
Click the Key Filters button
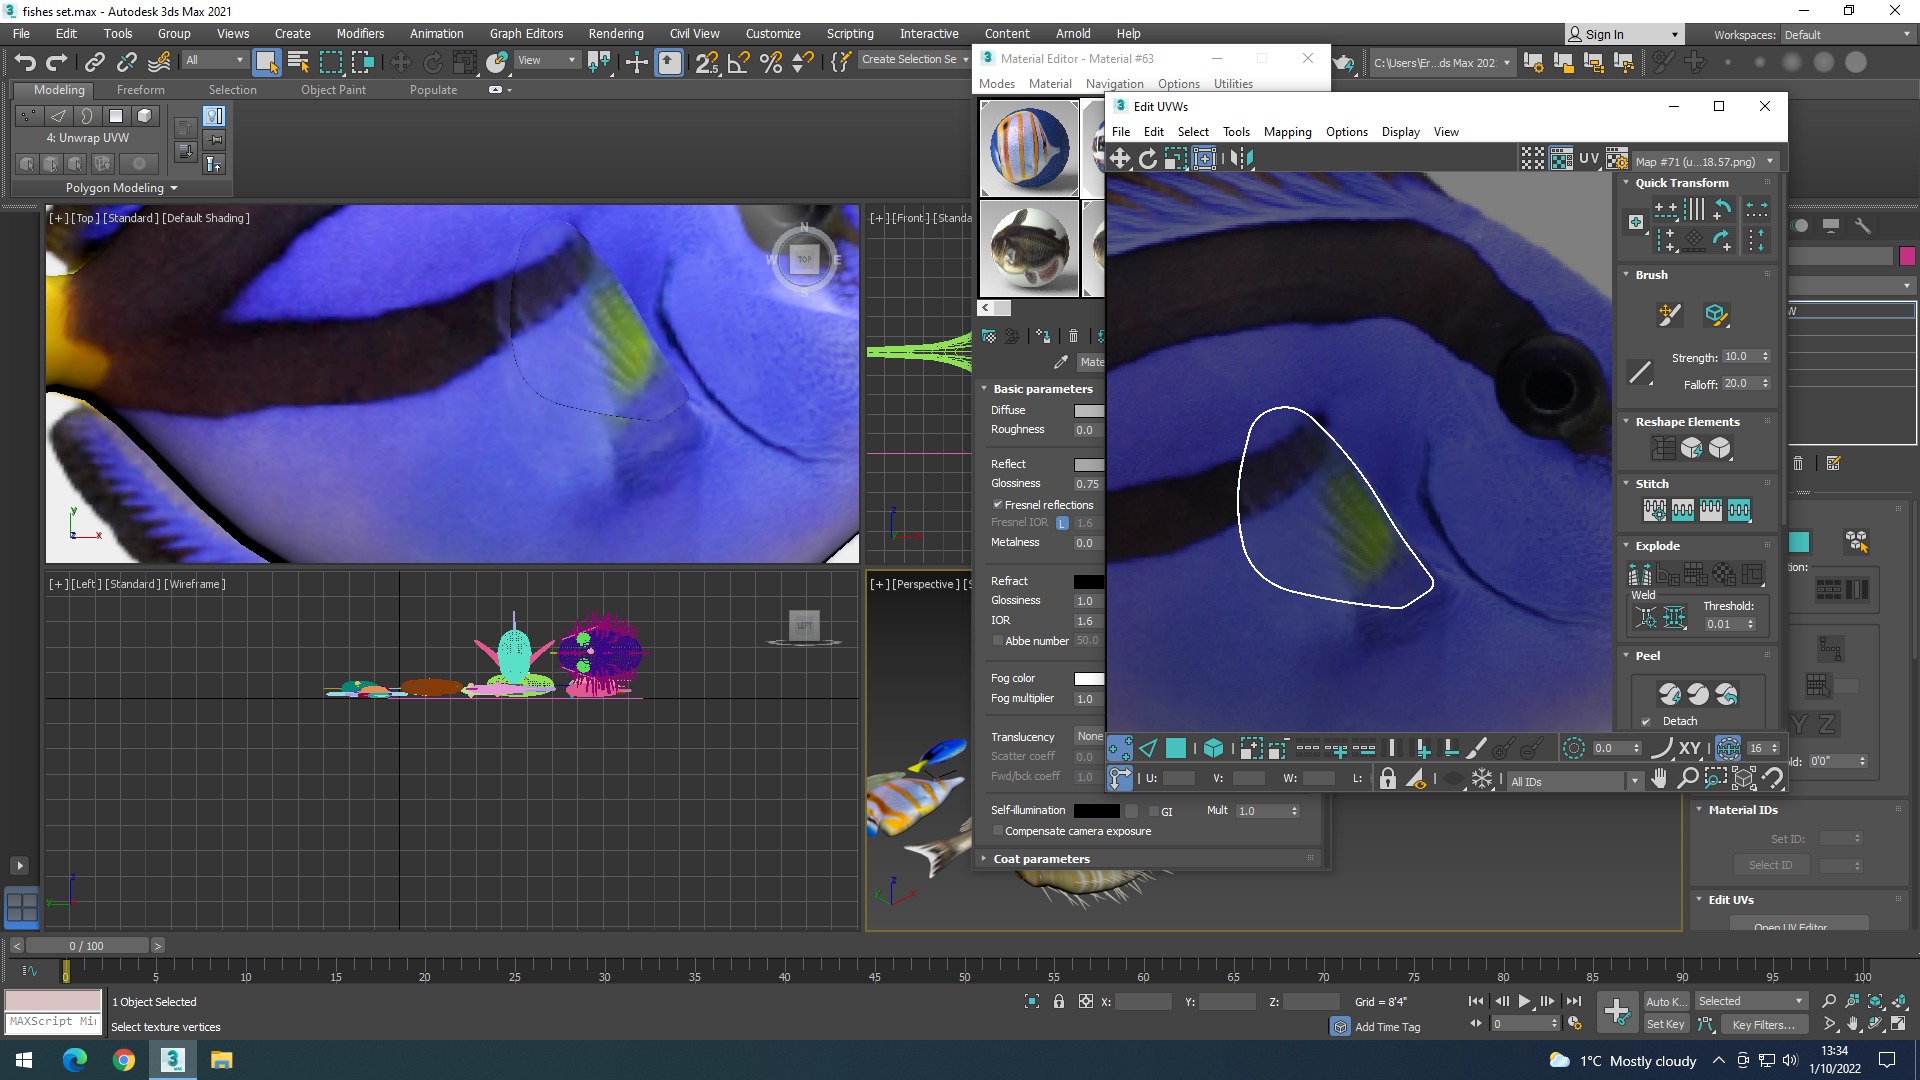point(1763,1024)
